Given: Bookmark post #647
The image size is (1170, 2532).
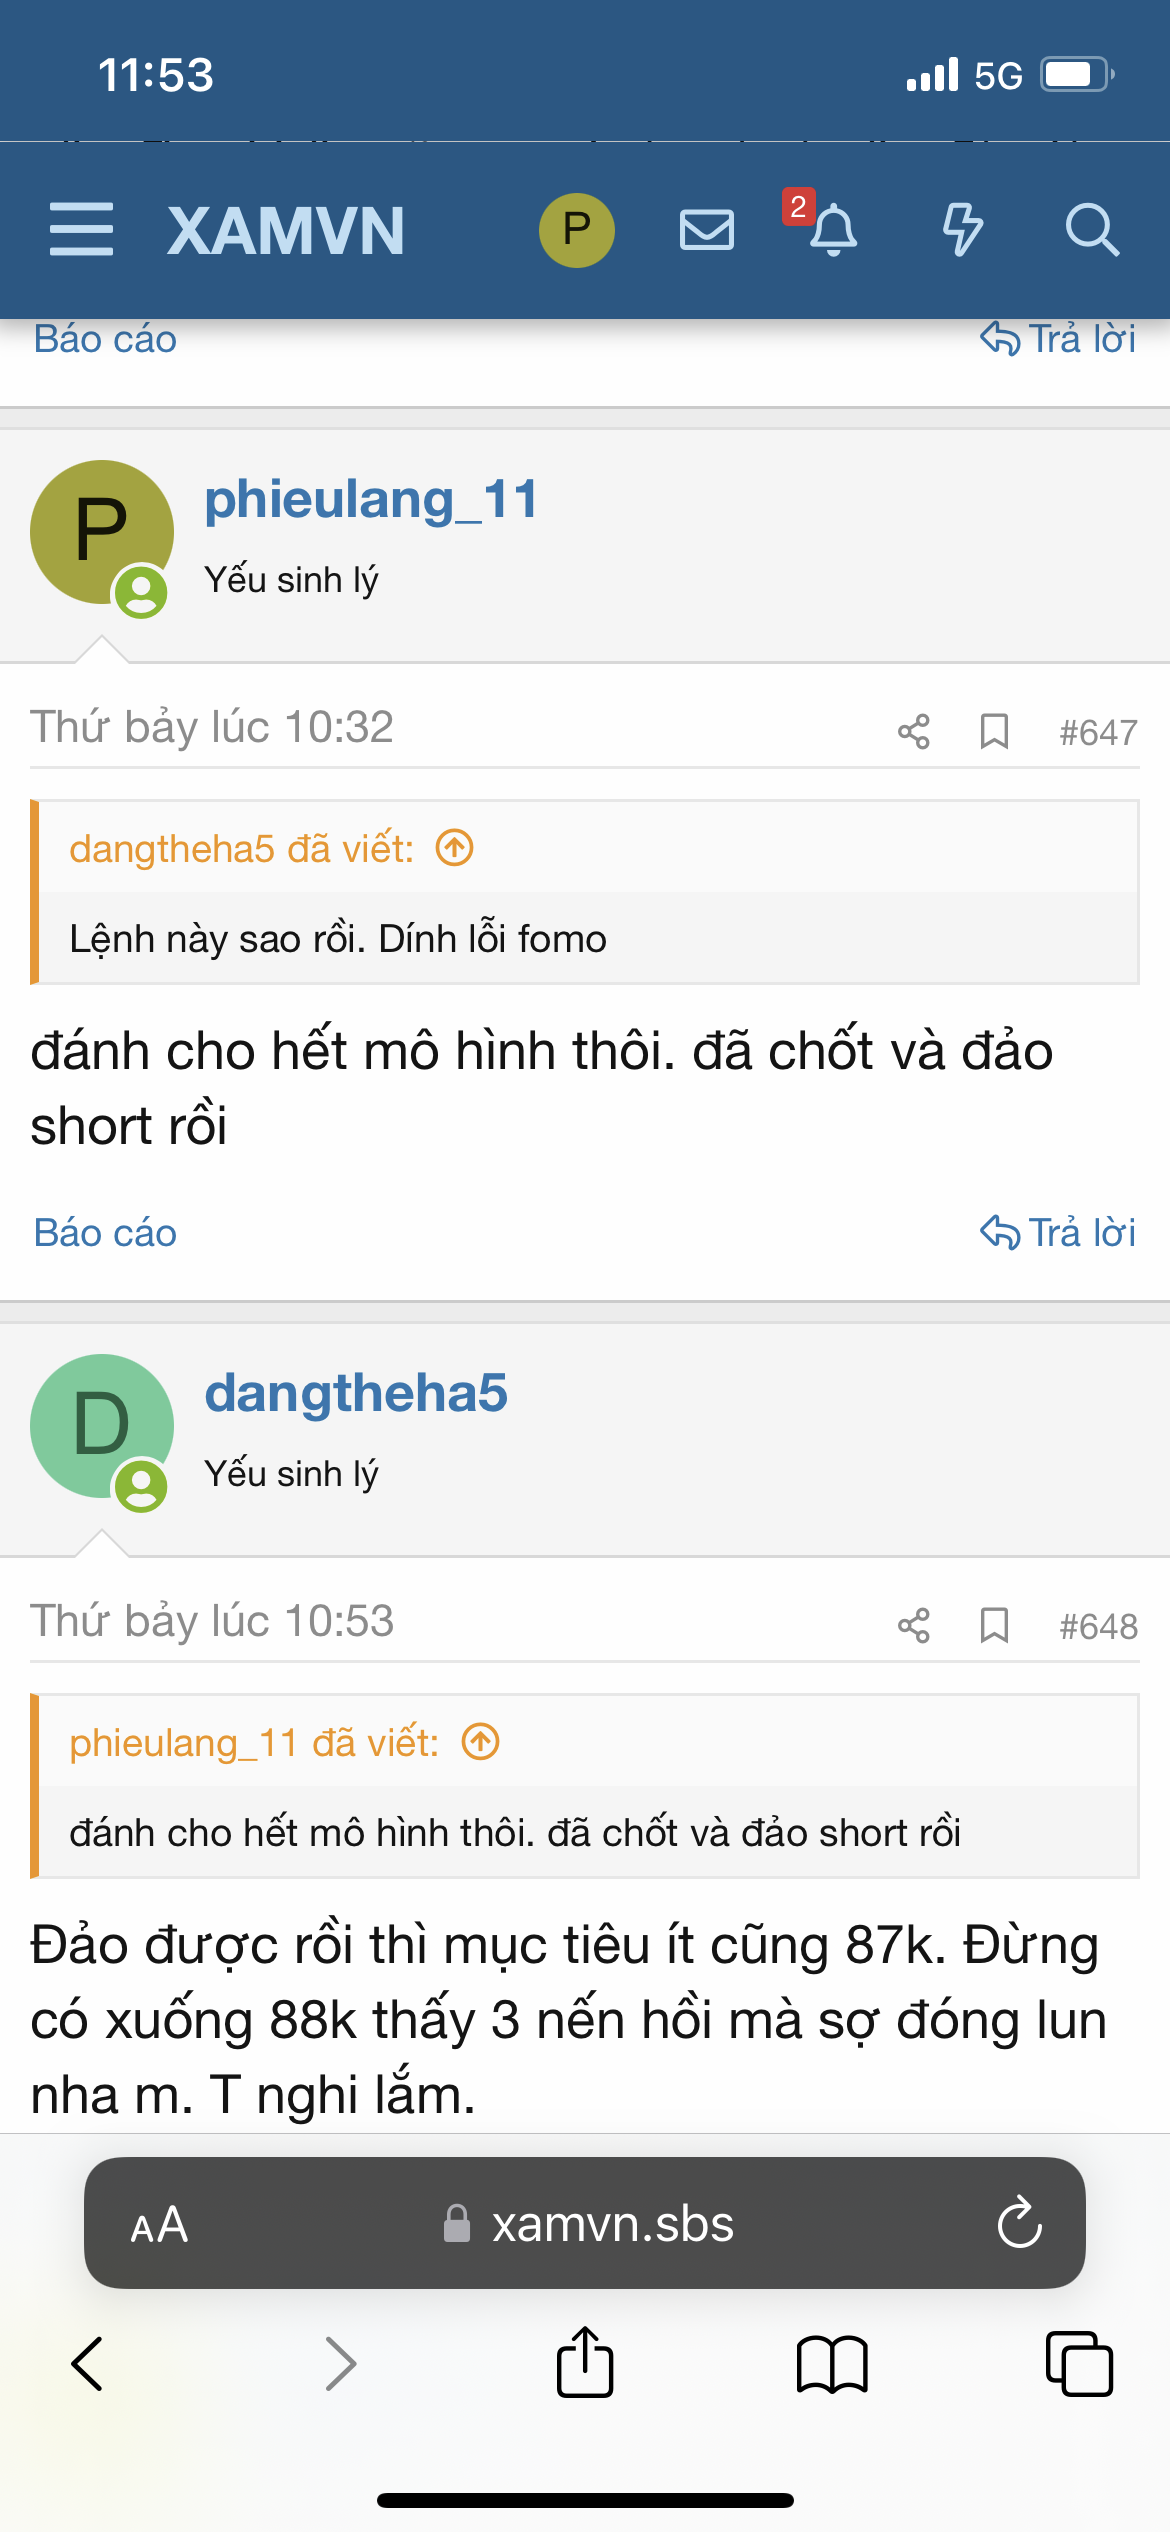Looking at the screenshot, I should pos(994,732).
